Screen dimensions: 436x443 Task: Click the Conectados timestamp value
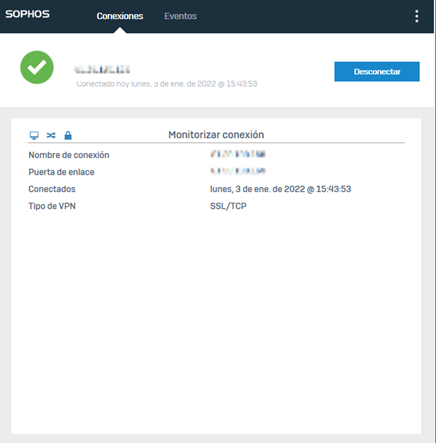tap(280, 189)
